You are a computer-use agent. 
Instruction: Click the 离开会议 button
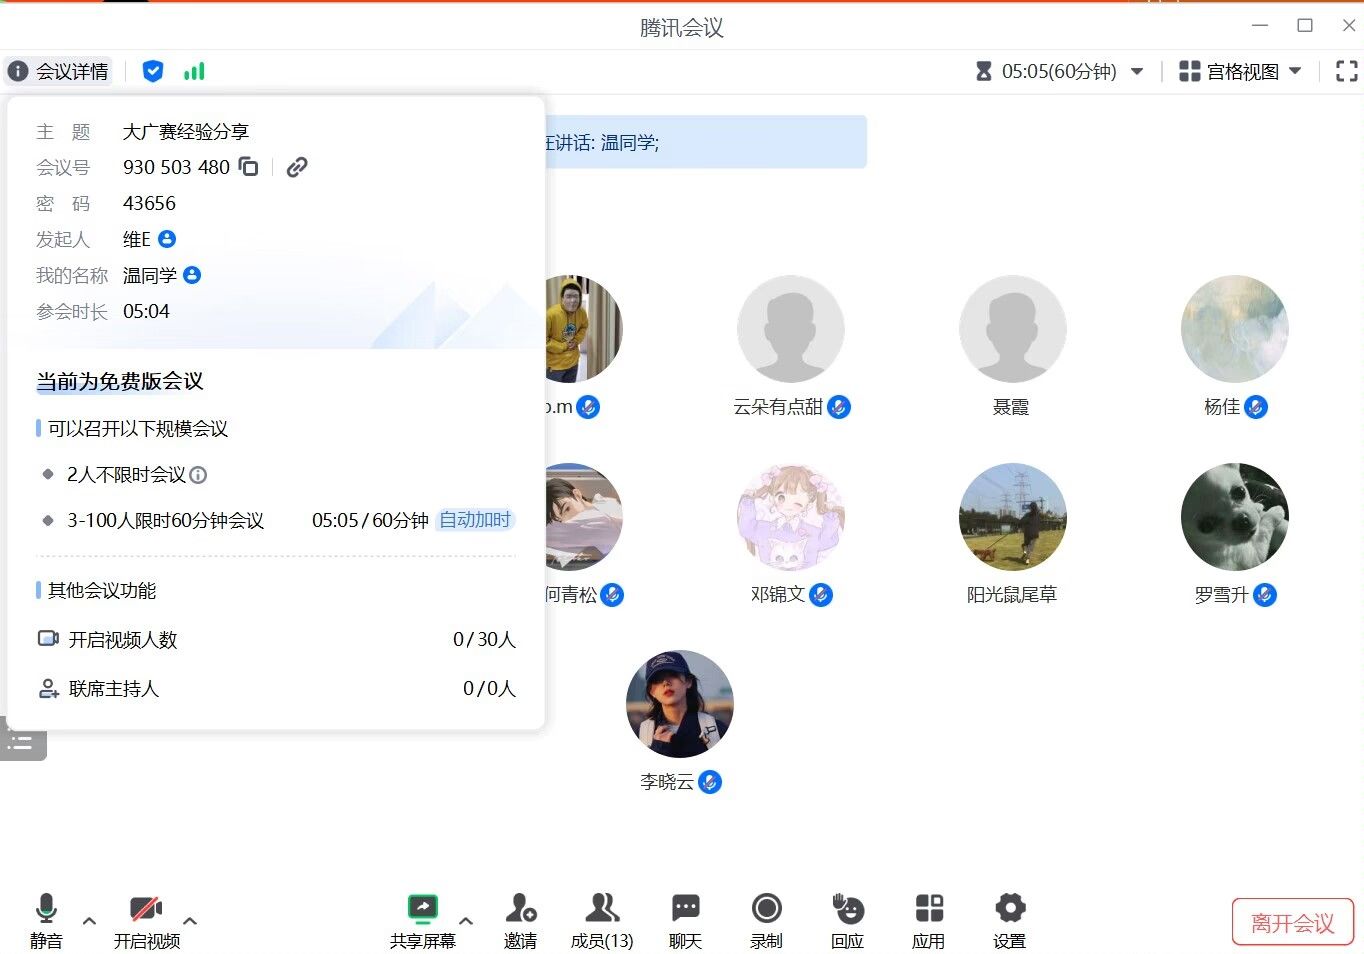(1293, 923)
